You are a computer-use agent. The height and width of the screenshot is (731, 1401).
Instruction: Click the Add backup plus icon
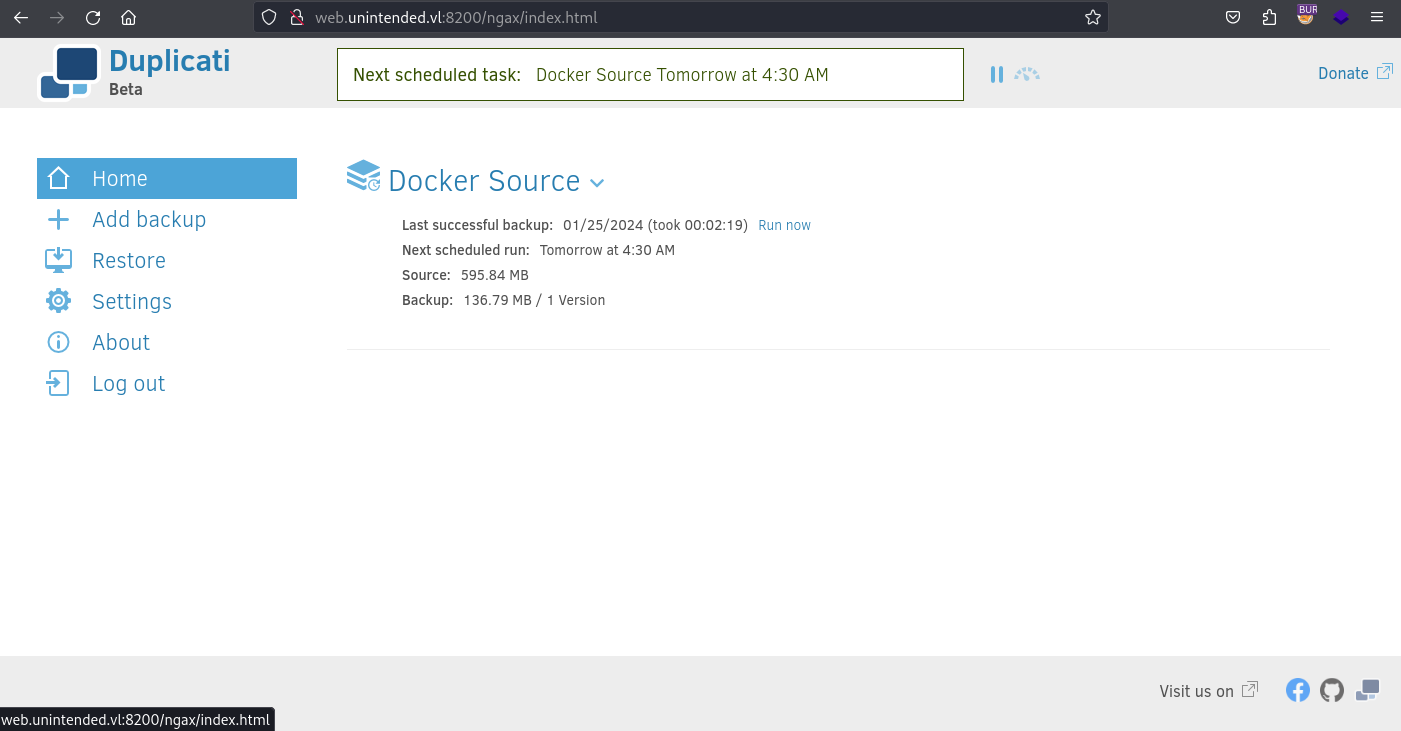tap(59, 219)
